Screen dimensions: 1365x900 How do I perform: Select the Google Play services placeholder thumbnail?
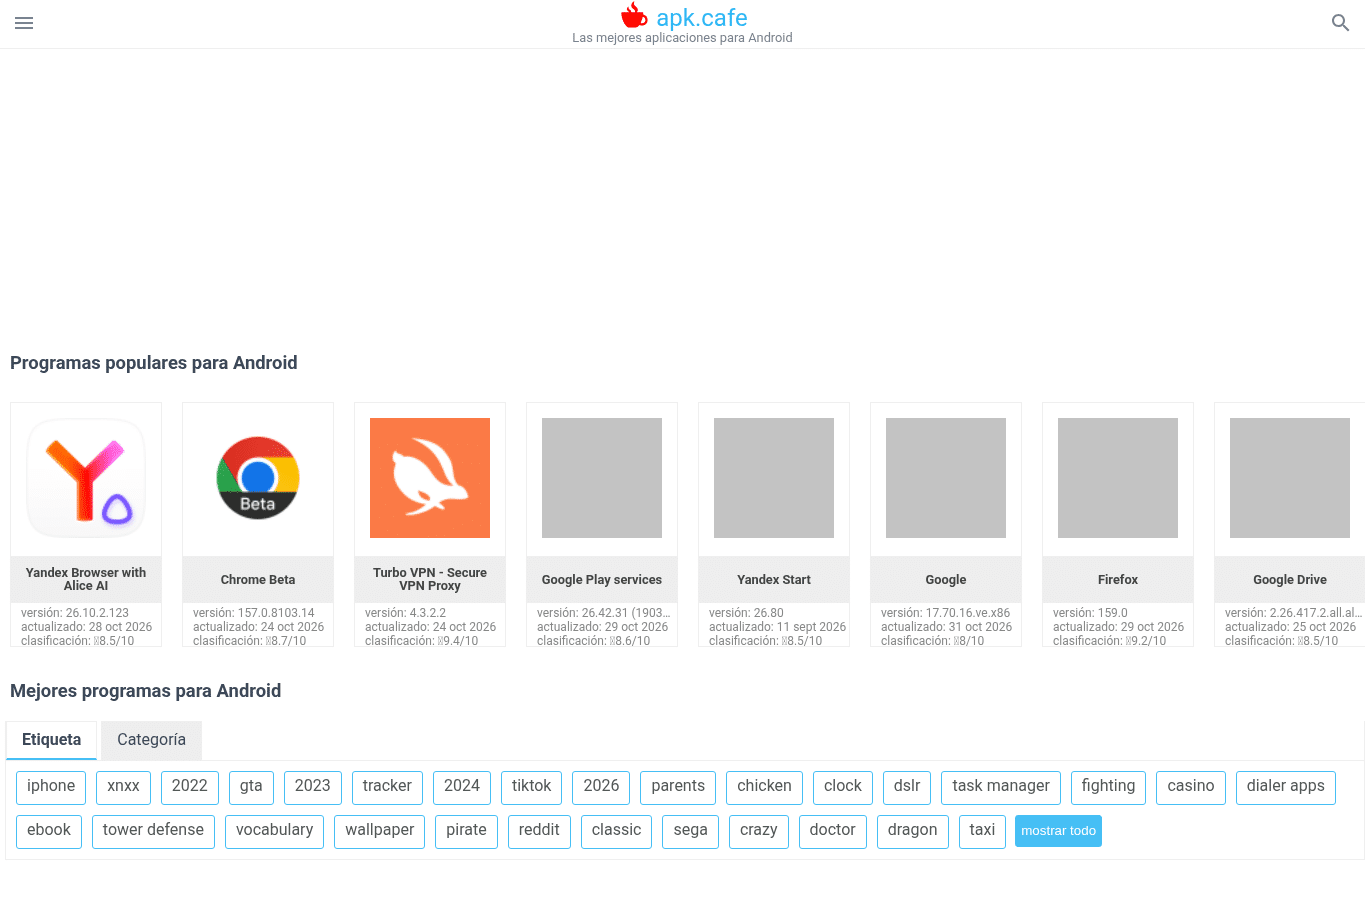pyautogui.click(x=602, y=478)
